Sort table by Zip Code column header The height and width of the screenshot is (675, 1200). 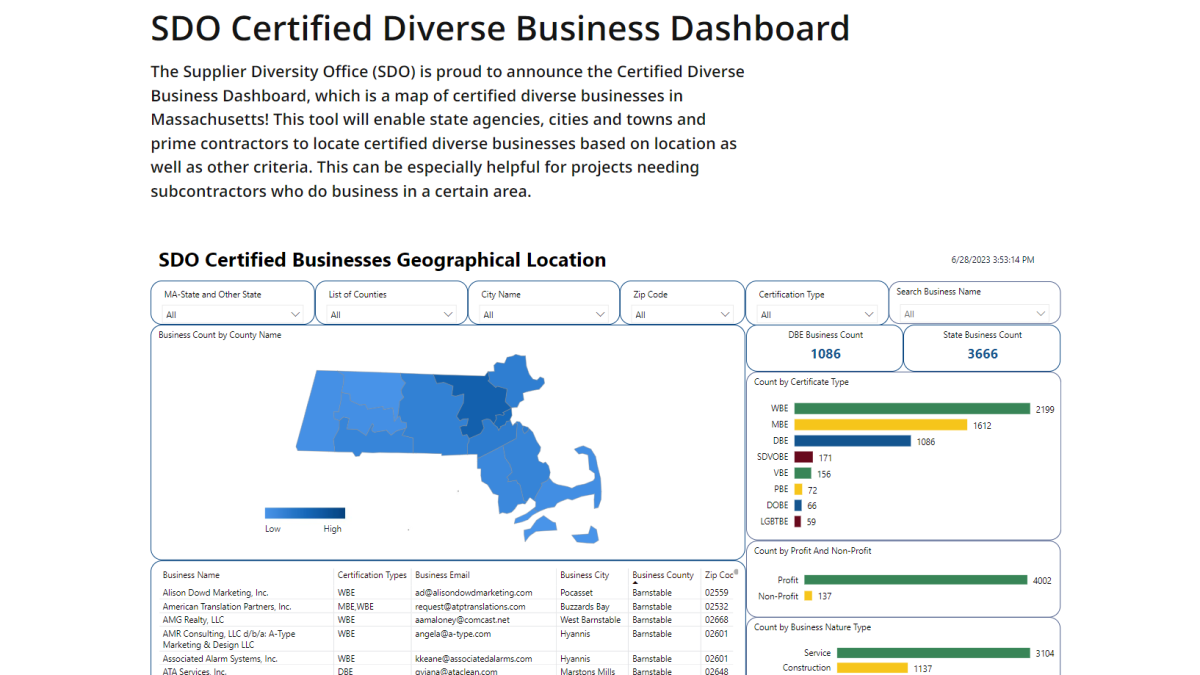point(720,575)
